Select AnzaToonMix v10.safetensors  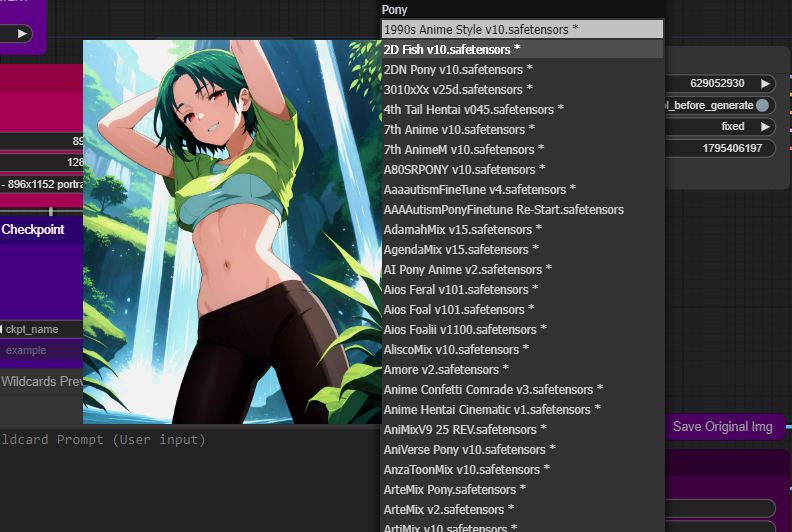pos(522,469)
